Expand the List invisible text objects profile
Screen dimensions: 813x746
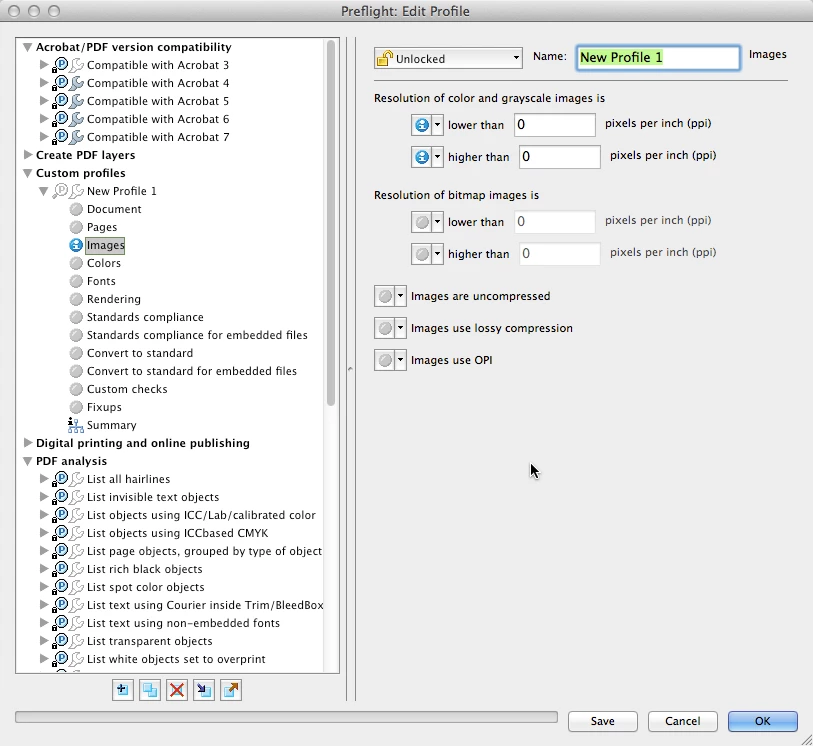(x=44, y=497)
